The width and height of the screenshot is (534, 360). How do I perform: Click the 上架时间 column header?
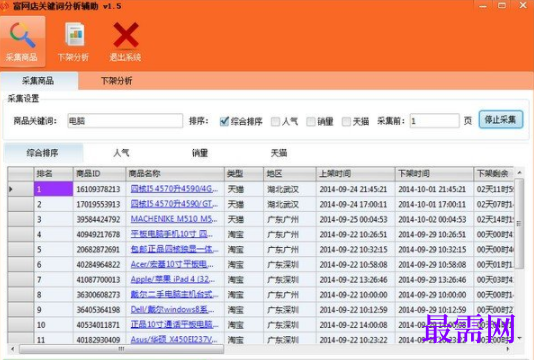click(356, 174)
